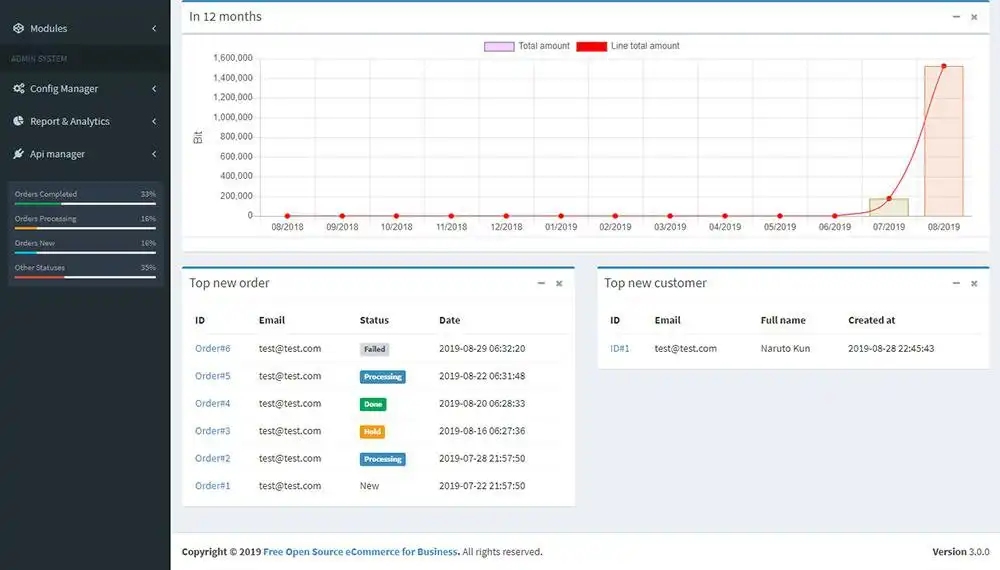
Task: Open the Order#3 link
Action: point(212,431)
